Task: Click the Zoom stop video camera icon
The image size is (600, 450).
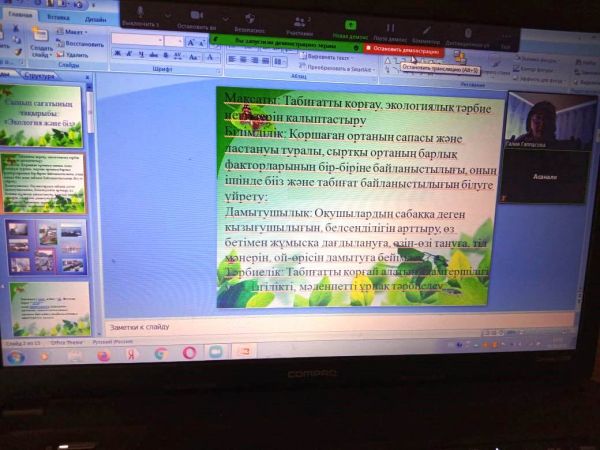Action: point(196,14)
